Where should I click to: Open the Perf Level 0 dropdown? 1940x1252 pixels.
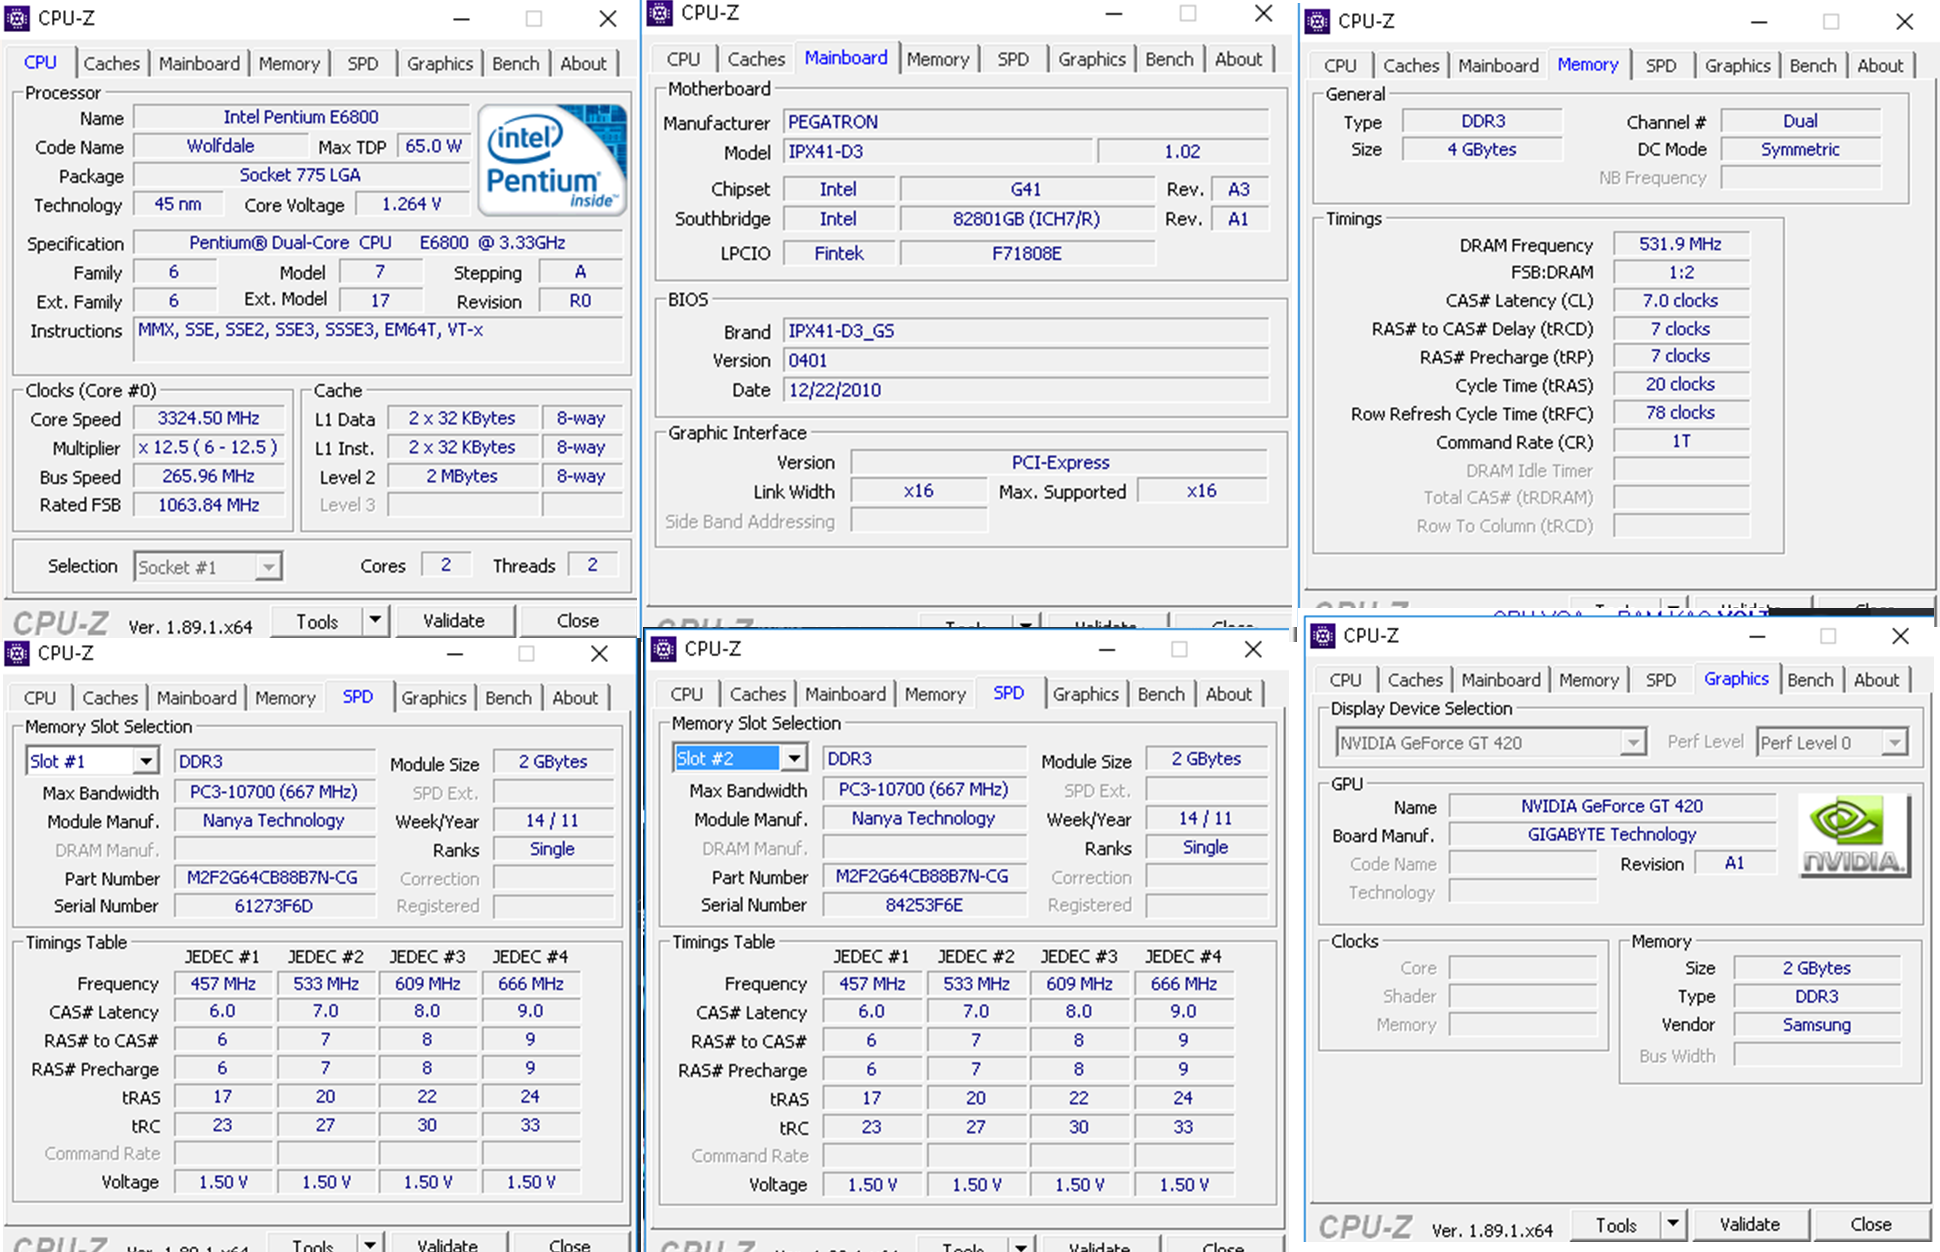[x=1894, y=742]
